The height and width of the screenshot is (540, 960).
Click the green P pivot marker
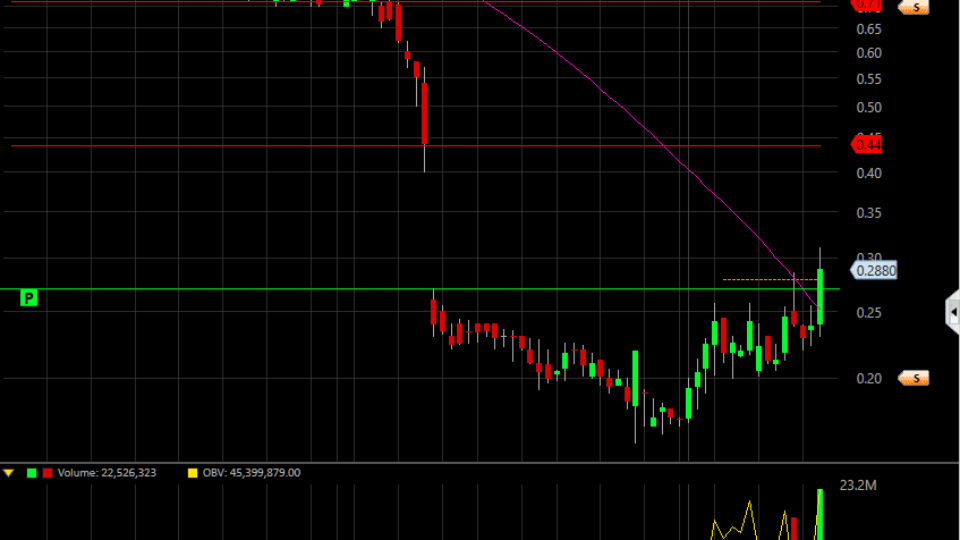coord(29,298)
